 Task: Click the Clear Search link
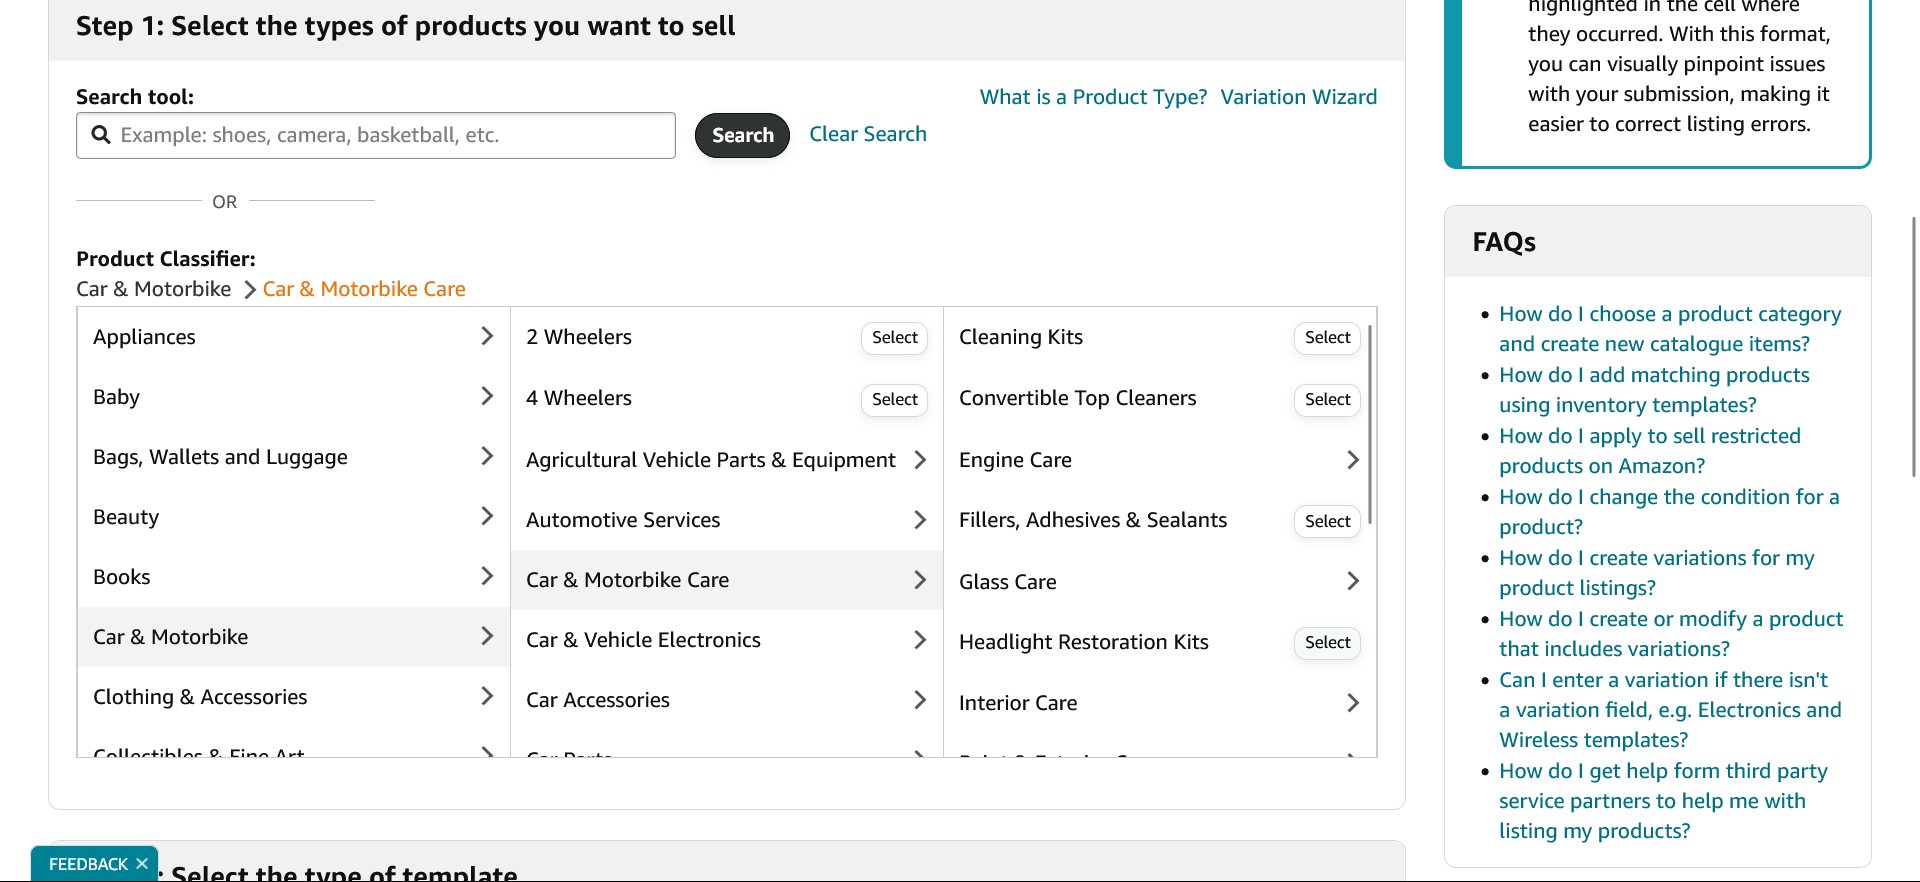pyautogui.click(x=868, y=134)
